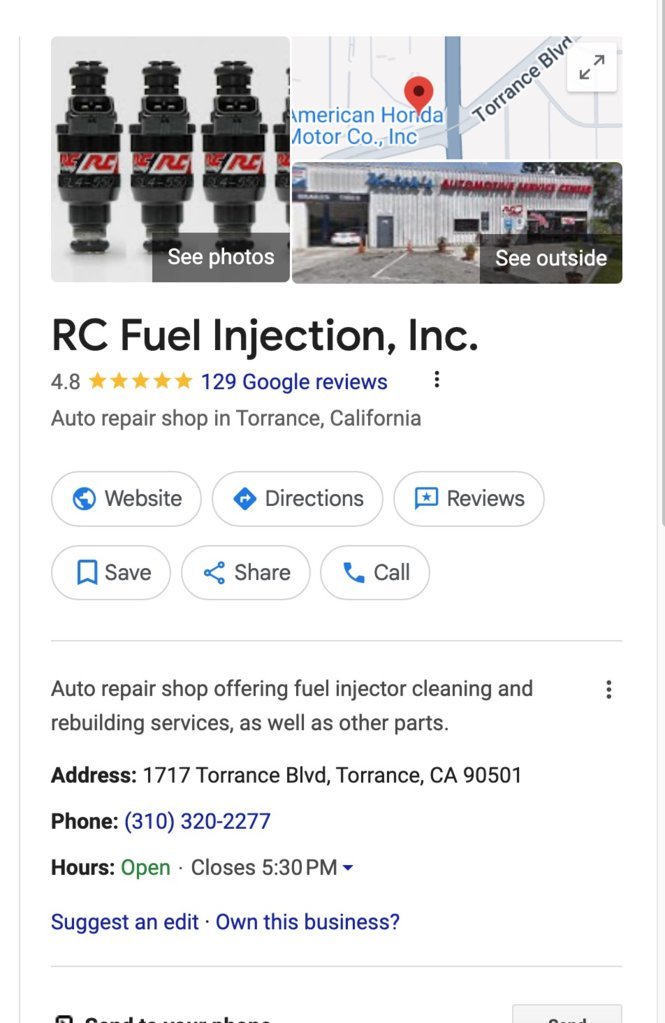
Task: Expand the business hours dropdown arrow
Action: [x=348, y=868]
